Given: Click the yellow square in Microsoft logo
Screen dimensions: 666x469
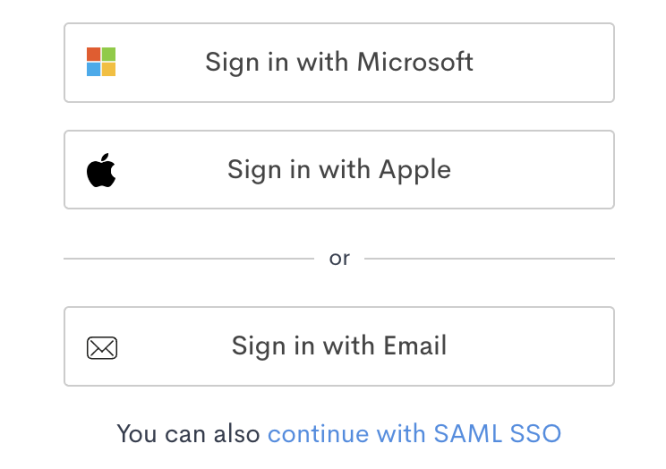Looking at the screenshot, I should [109, 69].
